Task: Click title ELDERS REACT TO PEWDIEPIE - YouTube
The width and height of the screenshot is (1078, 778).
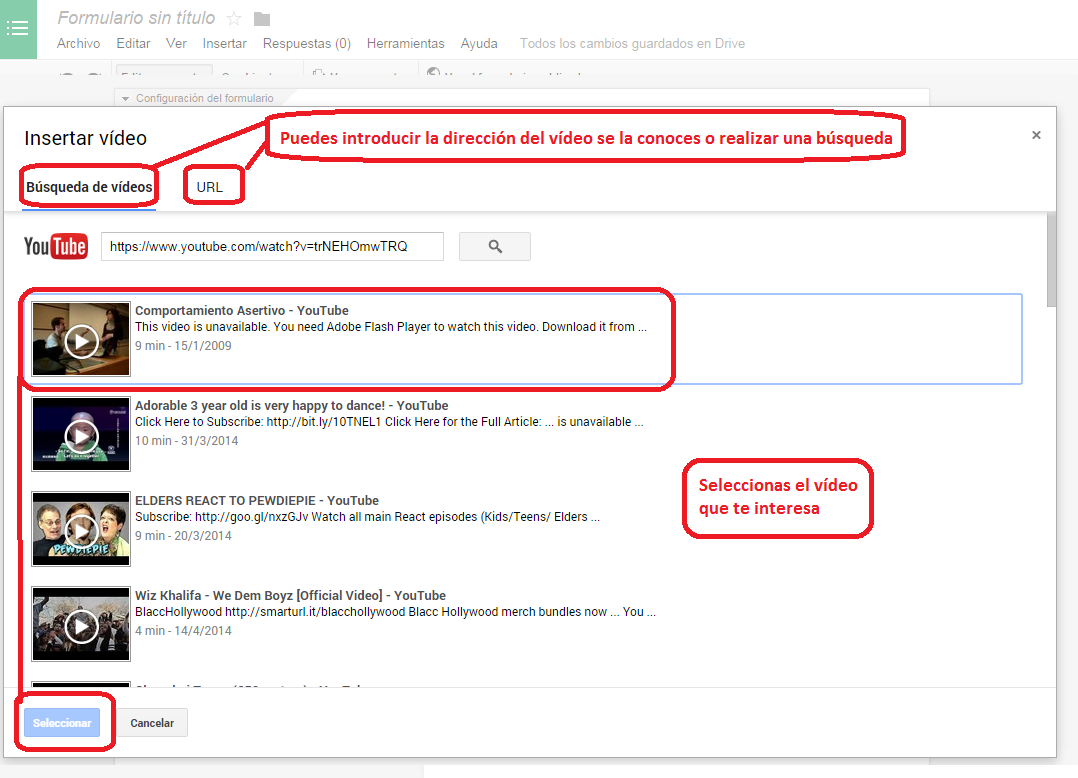Action: tap(256, 500)
